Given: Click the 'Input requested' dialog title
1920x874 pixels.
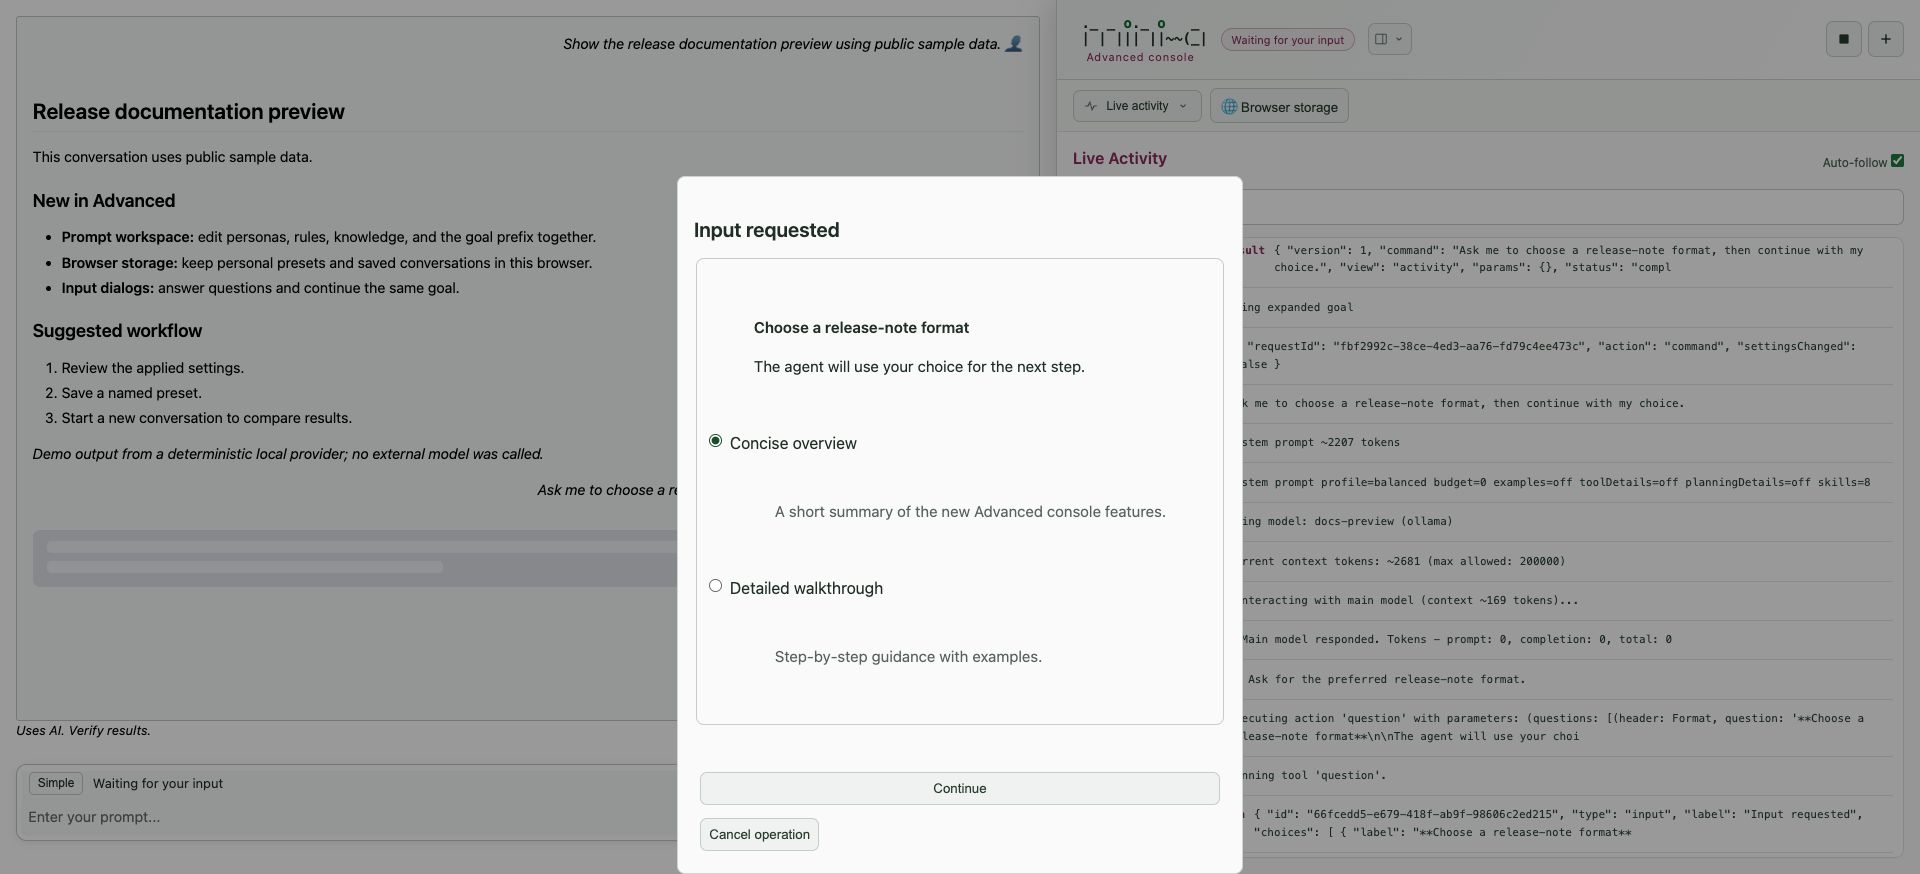Looking at the screenshot, I should (766, 230).
